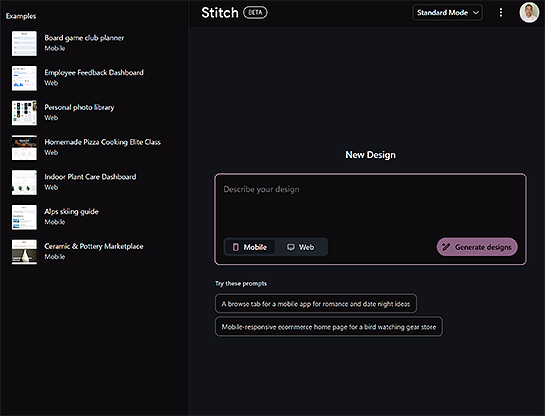Open Employee Feedback Dashboard thumbnail
Screen dimensions: 545x416
[24, 78]
